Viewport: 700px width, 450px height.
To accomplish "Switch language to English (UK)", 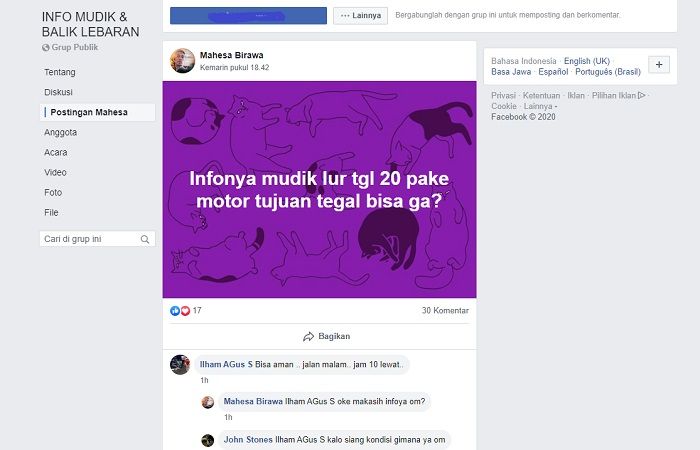I will point(587,61).
